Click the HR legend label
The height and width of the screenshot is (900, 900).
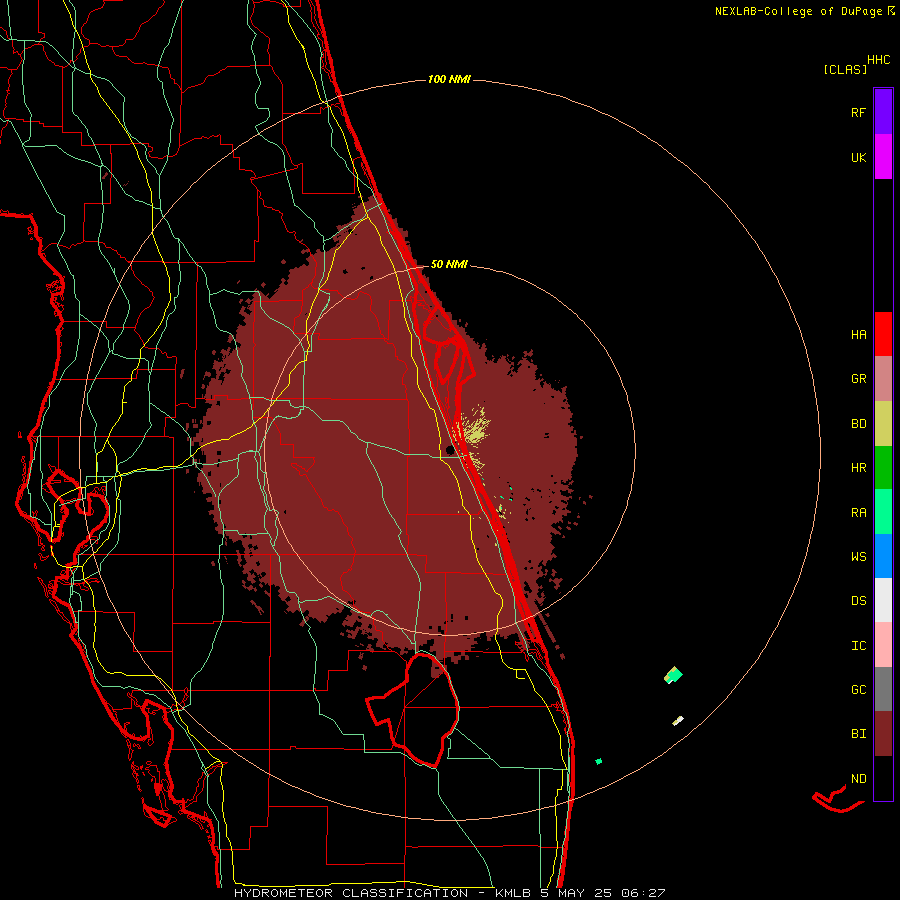[858, 468]
